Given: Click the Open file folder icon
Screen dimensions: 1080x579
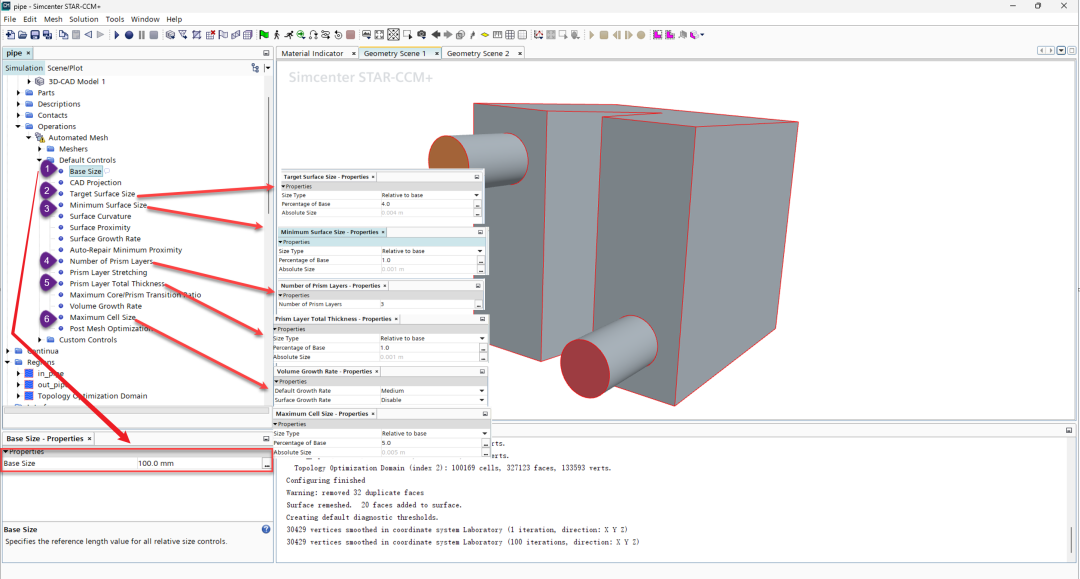Looking at the screenshot, I should click(x=22, y=34).
